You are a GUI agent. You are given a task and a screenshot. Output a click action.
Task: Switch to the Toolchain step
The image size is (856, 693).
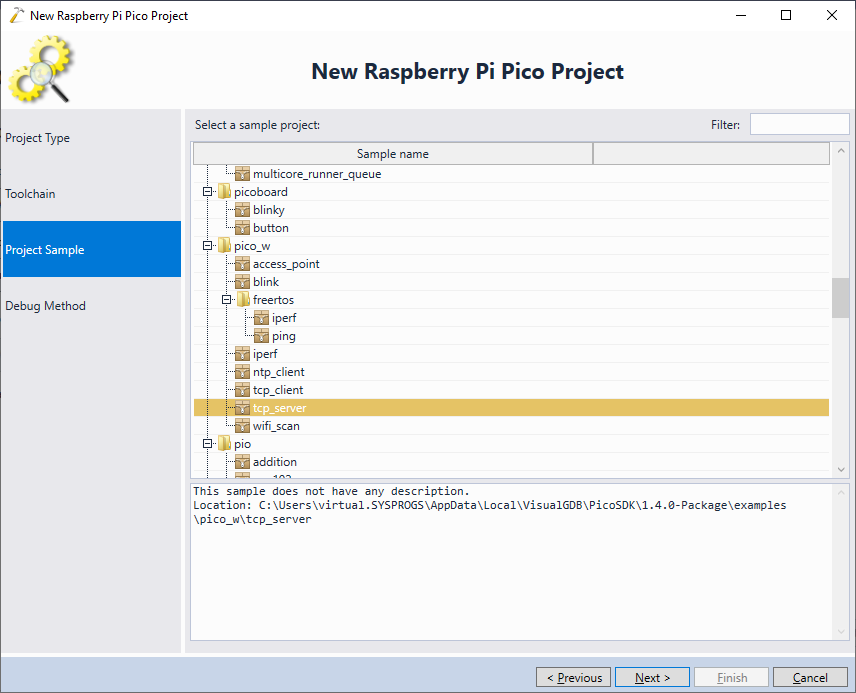point(92,194)
